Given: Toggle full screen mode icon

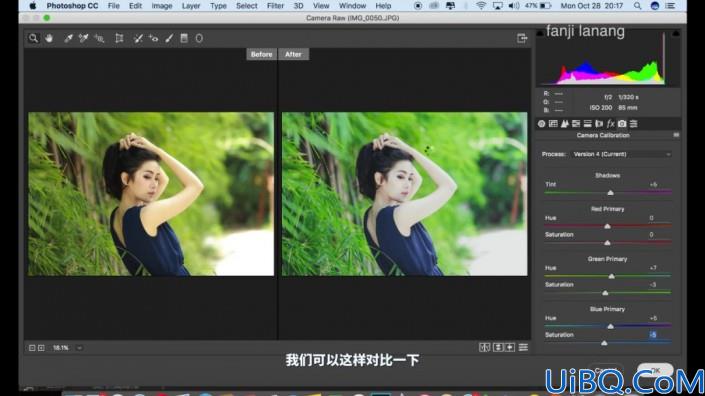Looking at the screenshot, I should pos(522,38).
